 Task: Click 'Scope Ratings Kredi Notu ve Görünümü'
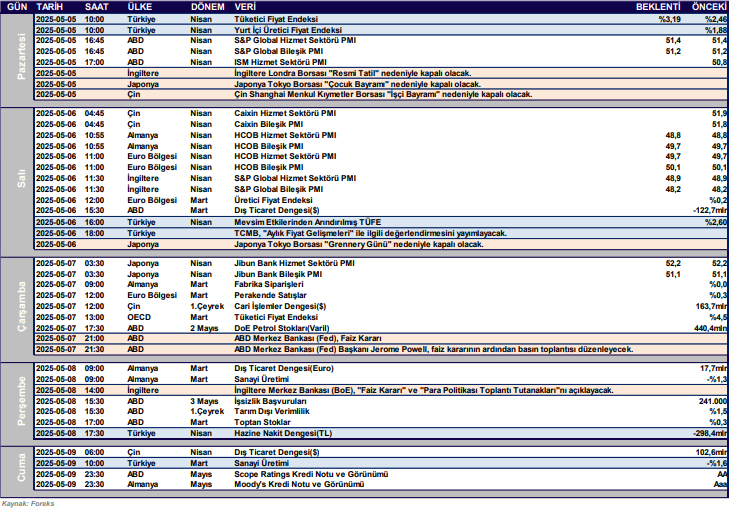311,474
